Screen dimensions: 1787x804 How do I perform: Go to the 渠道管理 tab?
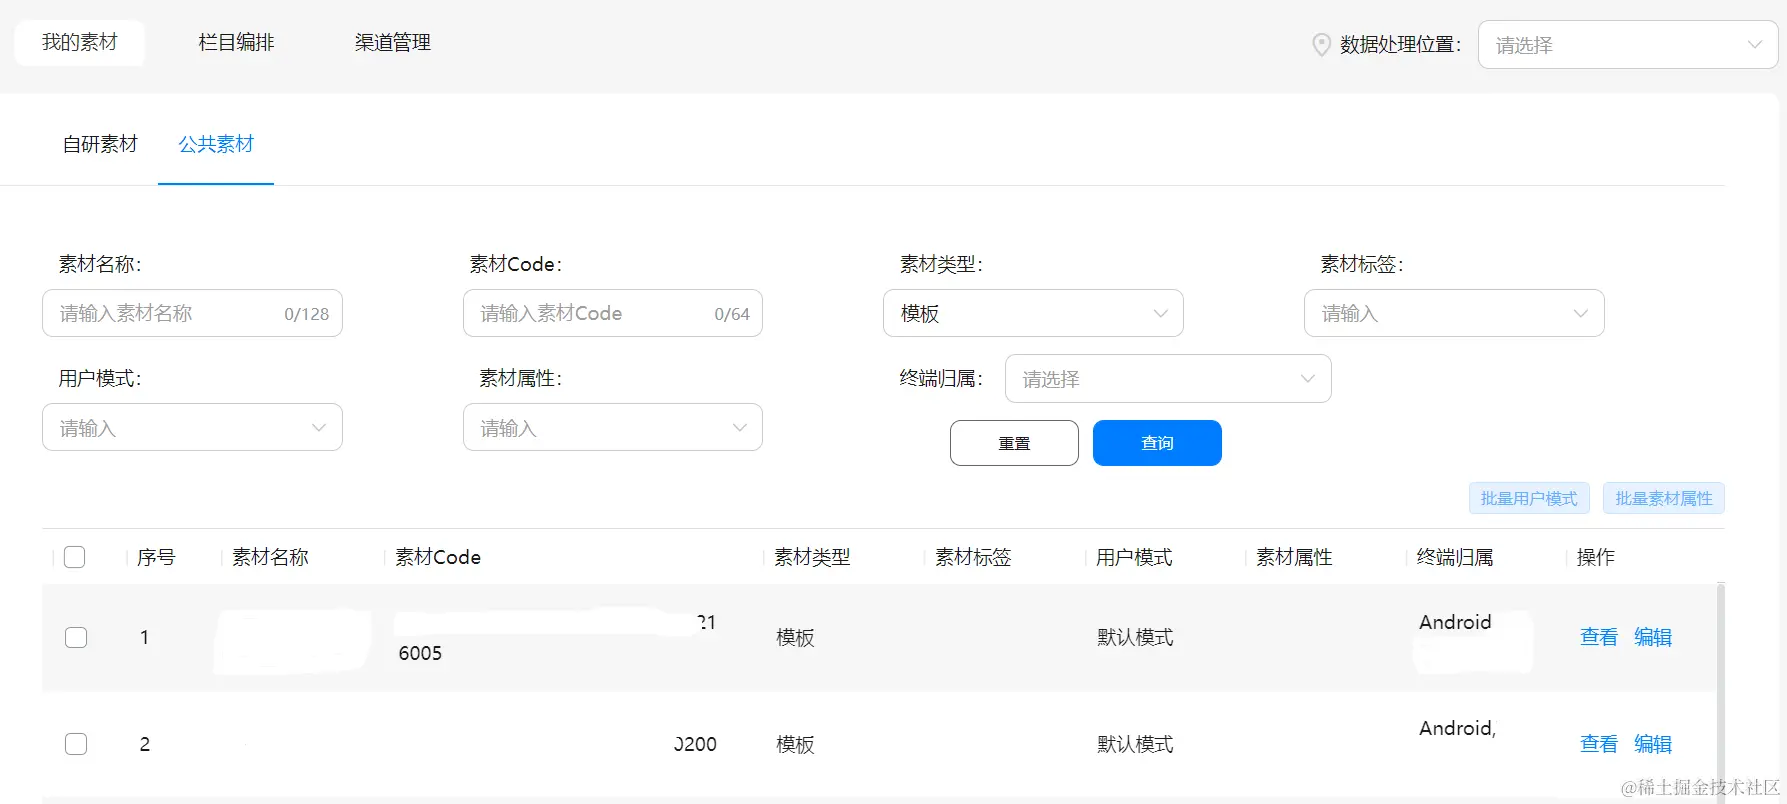pyautogui.click(x=392, y=43)
